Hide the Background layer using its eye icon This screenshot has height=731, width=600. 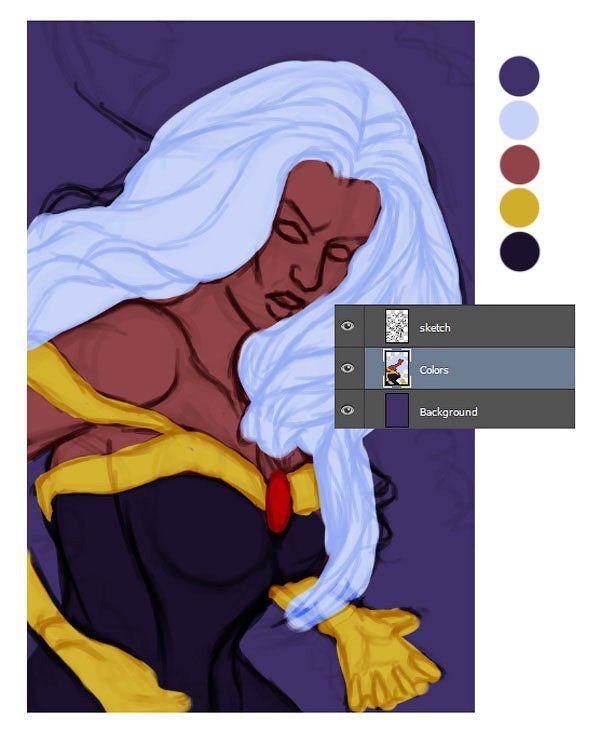tap(348, 411)
